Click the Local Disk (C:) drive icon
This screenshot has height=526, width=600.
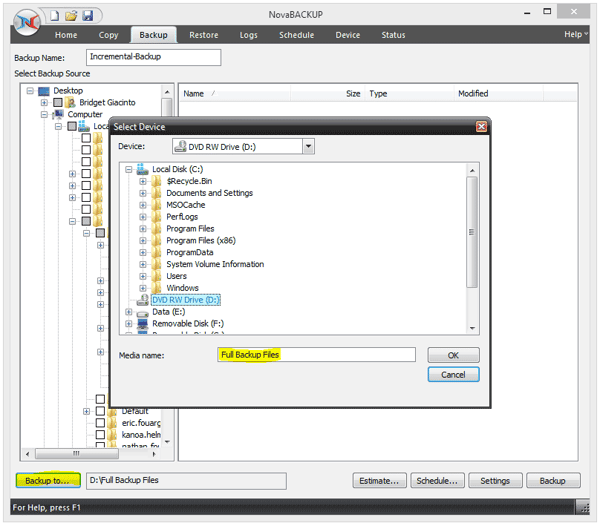[143, 169]
